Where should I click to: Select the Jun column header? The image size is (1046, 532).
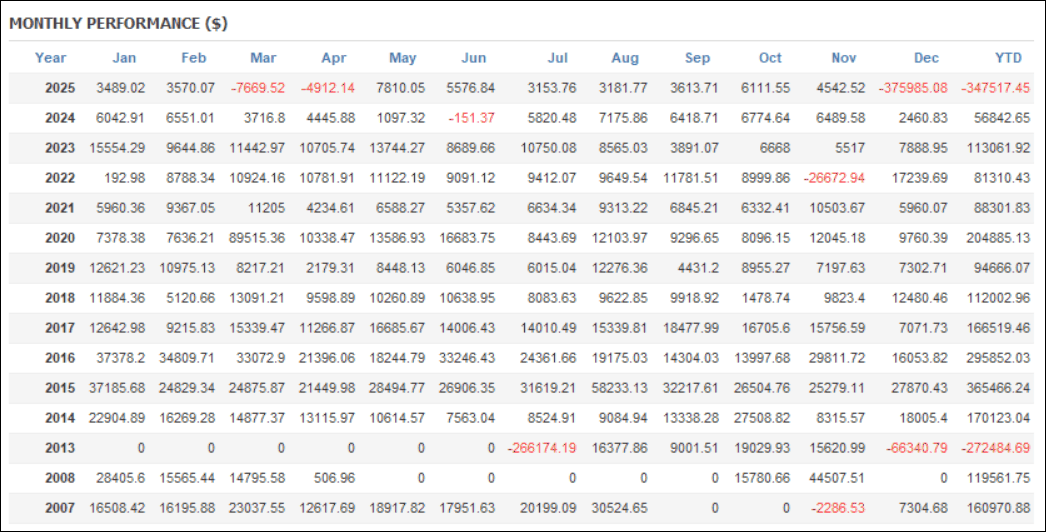pos(474,58)
